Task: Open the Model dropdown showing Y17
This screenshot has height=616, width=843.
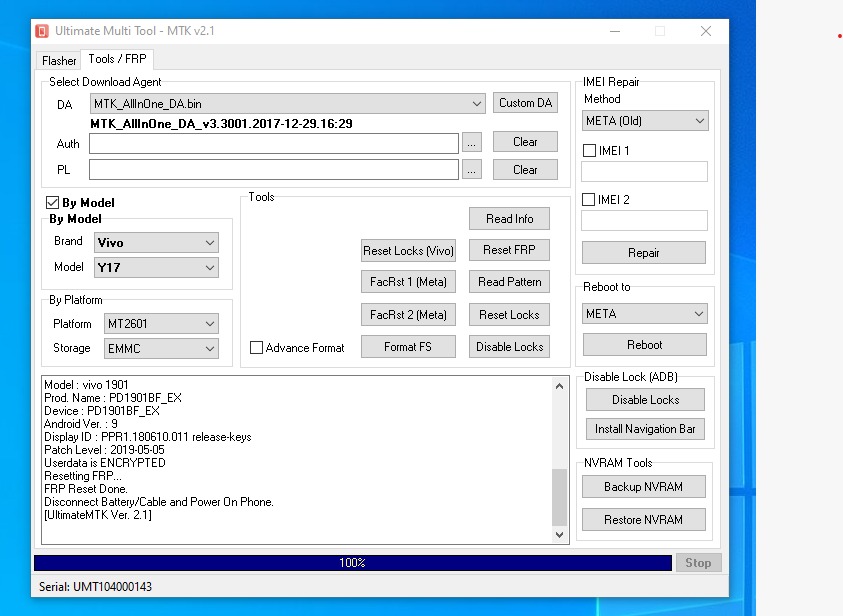Action: (156, 268)
